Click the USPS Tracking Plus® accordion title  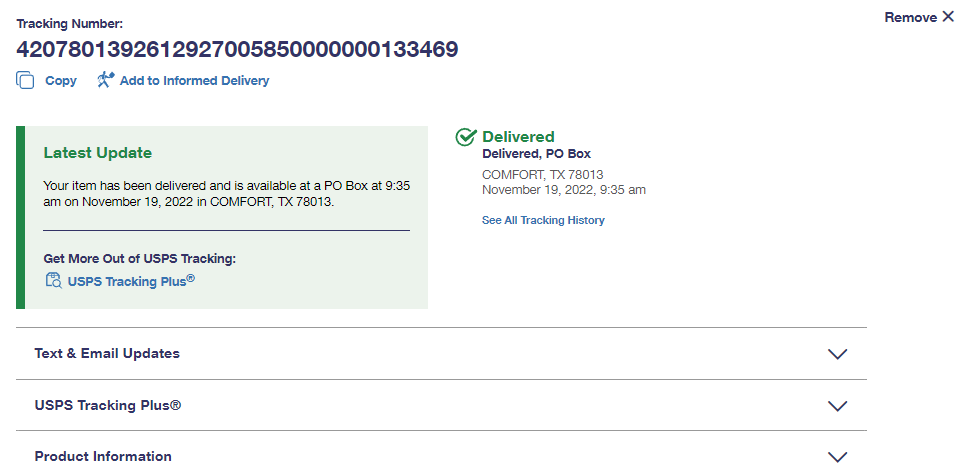107,405
